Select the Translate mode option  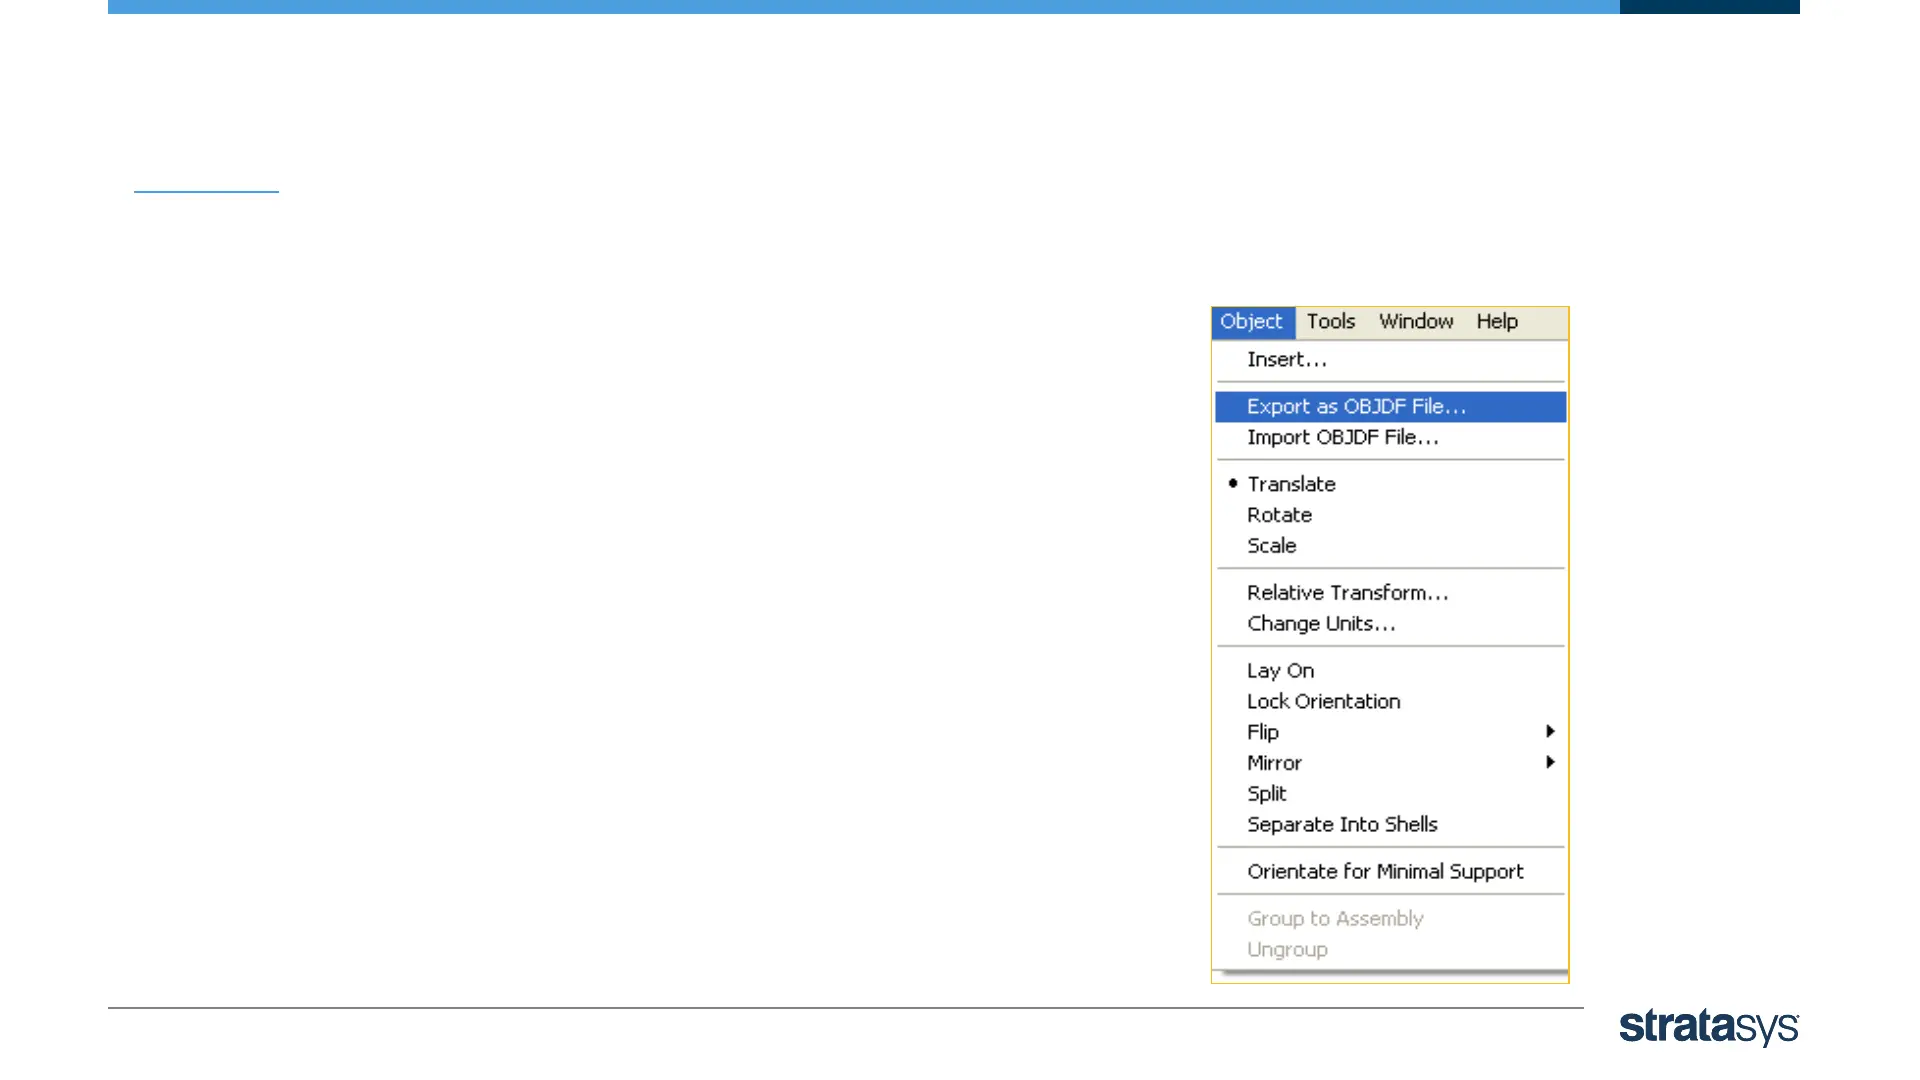(x=1291, y=484)
